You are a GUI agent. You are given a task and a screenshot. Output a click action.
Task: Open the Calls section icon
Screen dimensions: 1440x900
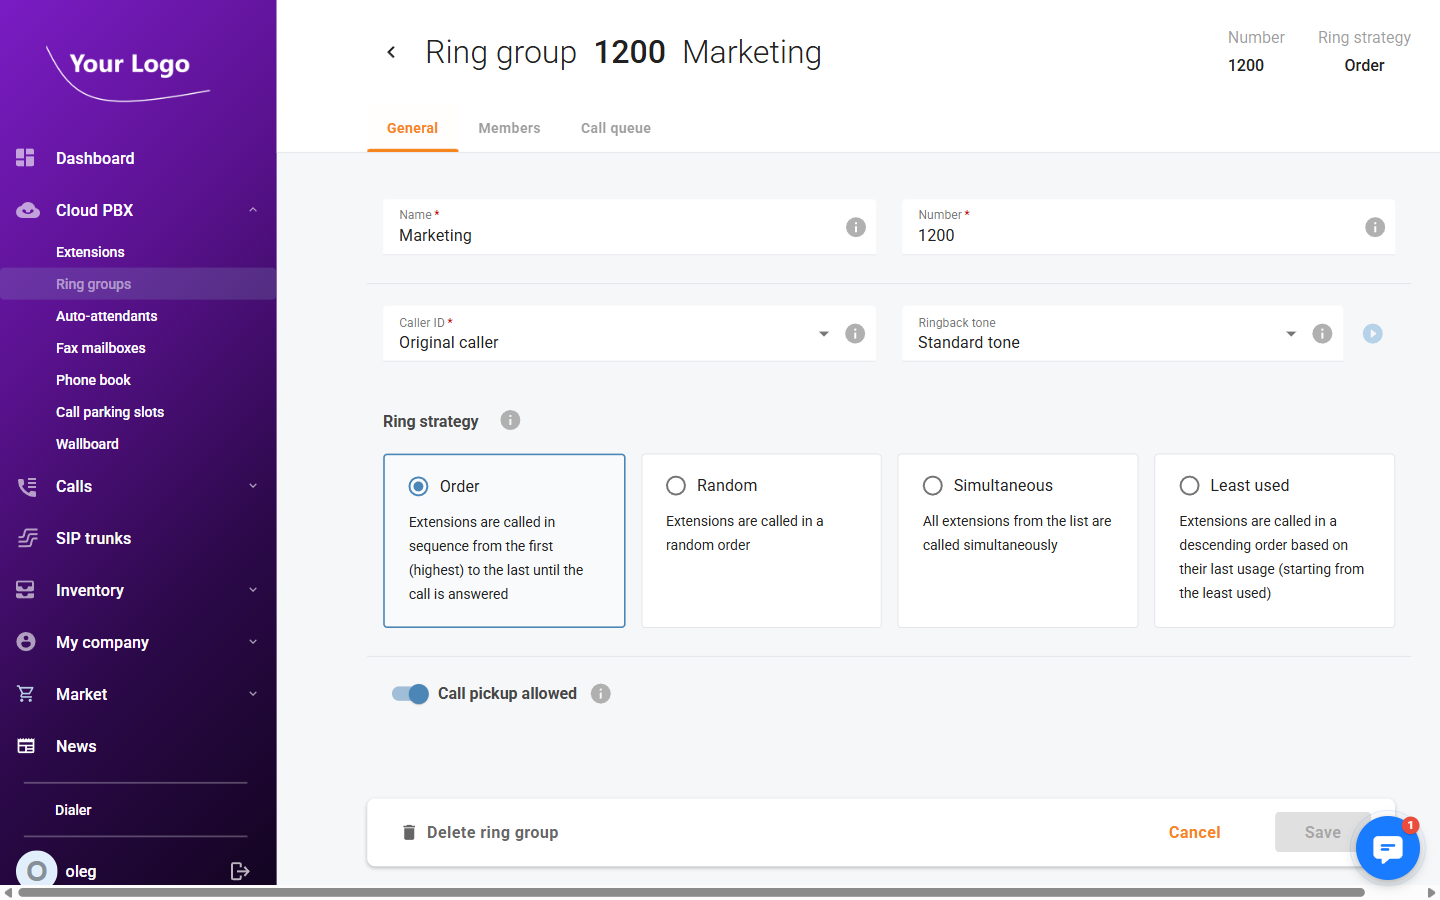pyautogui.click(x=25, y=486)
